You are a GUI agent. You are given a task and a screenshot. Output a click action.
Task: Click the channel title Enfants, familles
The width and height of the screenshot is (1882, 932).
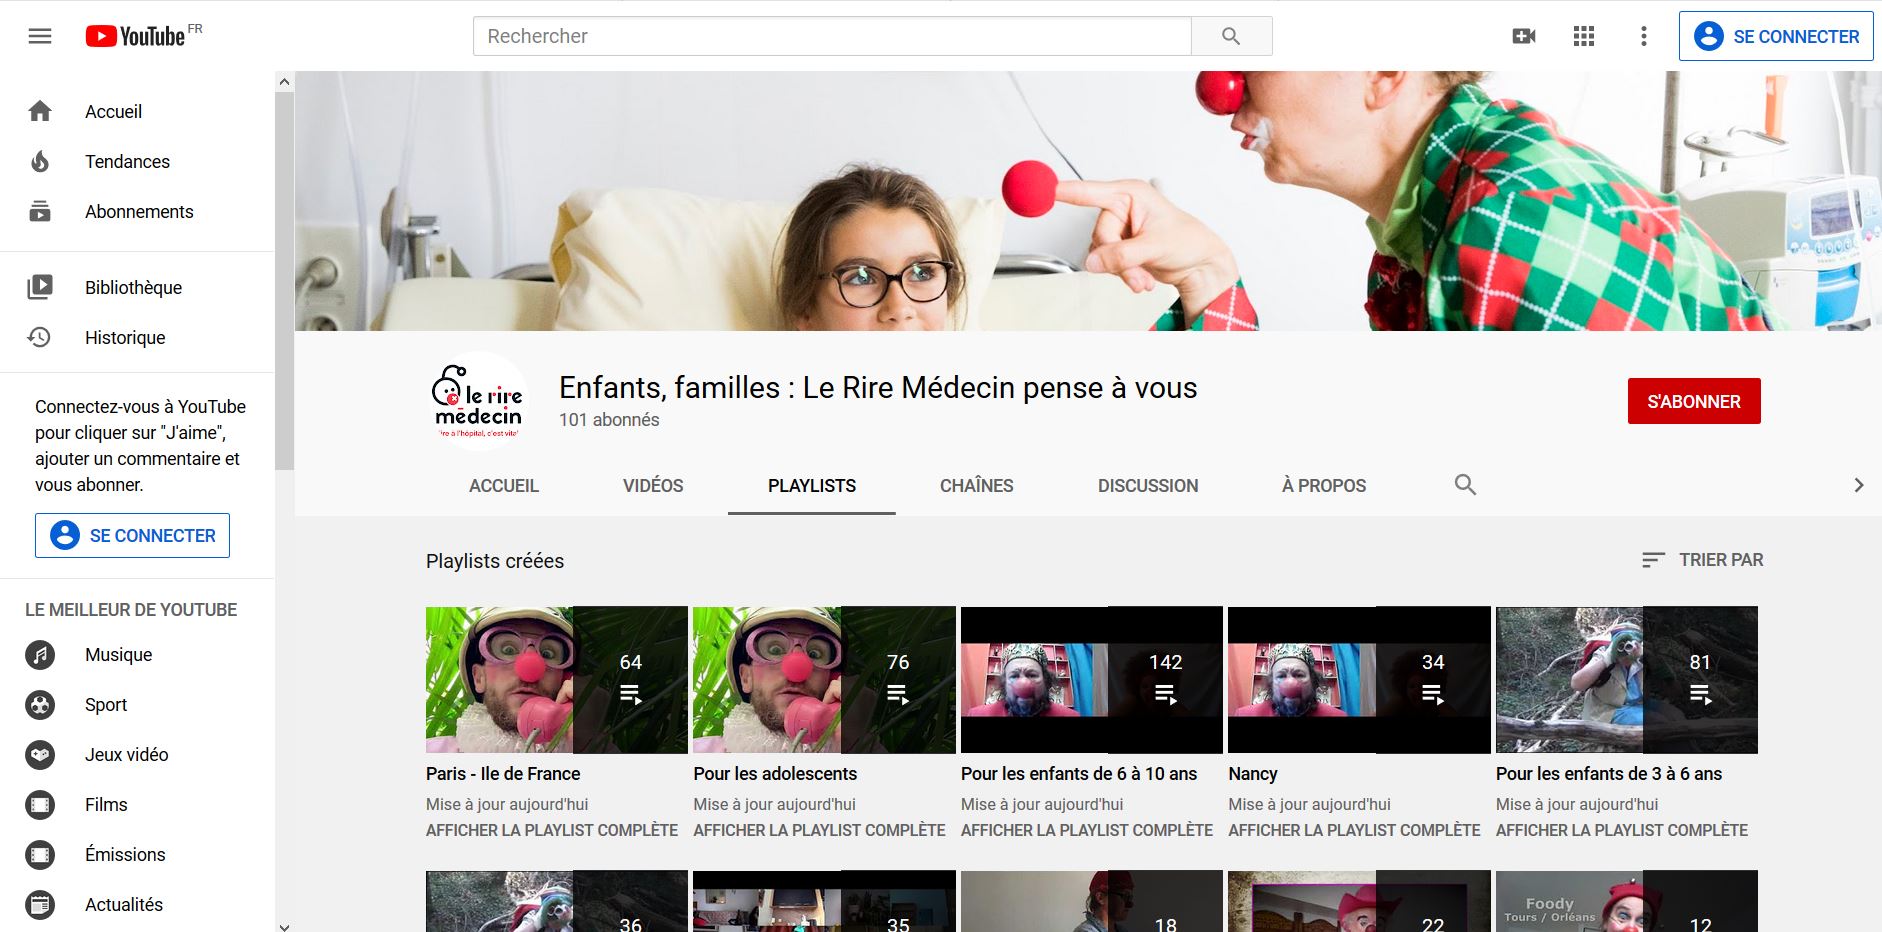(x=878, y=387)
